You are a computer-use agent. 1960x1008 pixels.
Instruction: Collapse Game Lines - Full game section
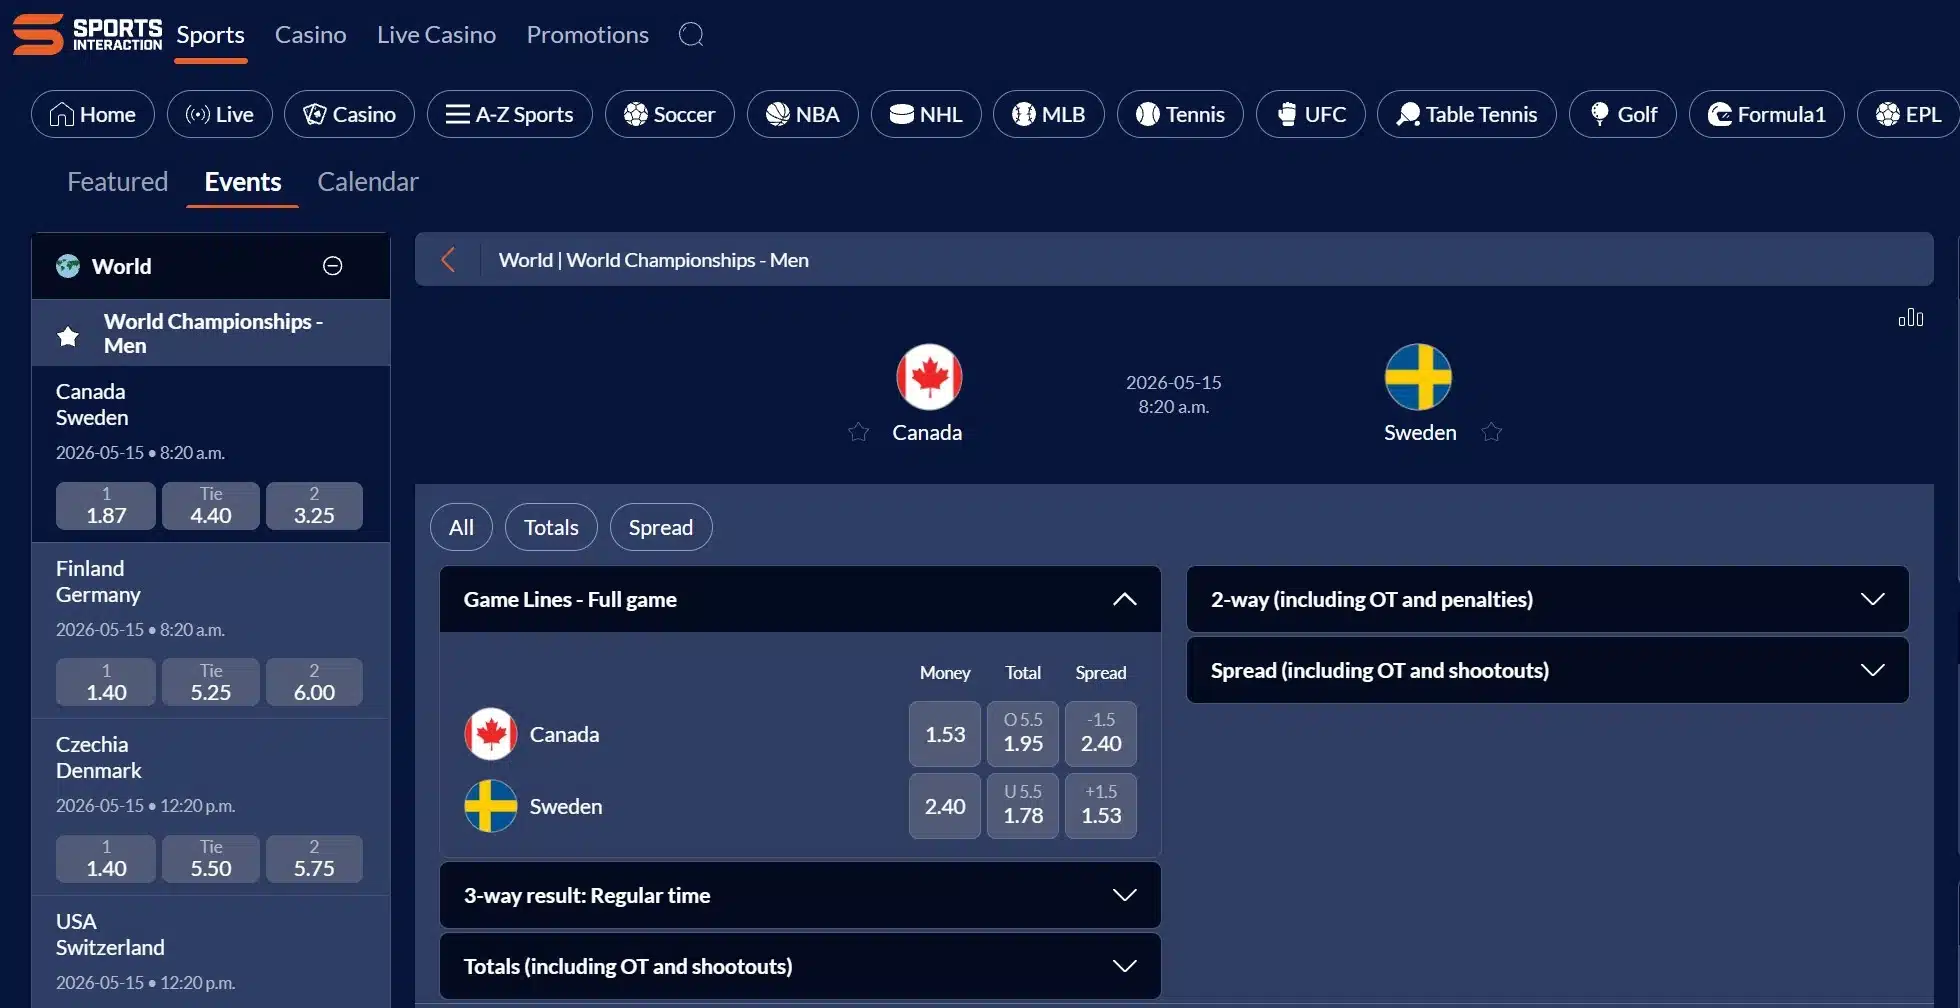tap(800, 599)
